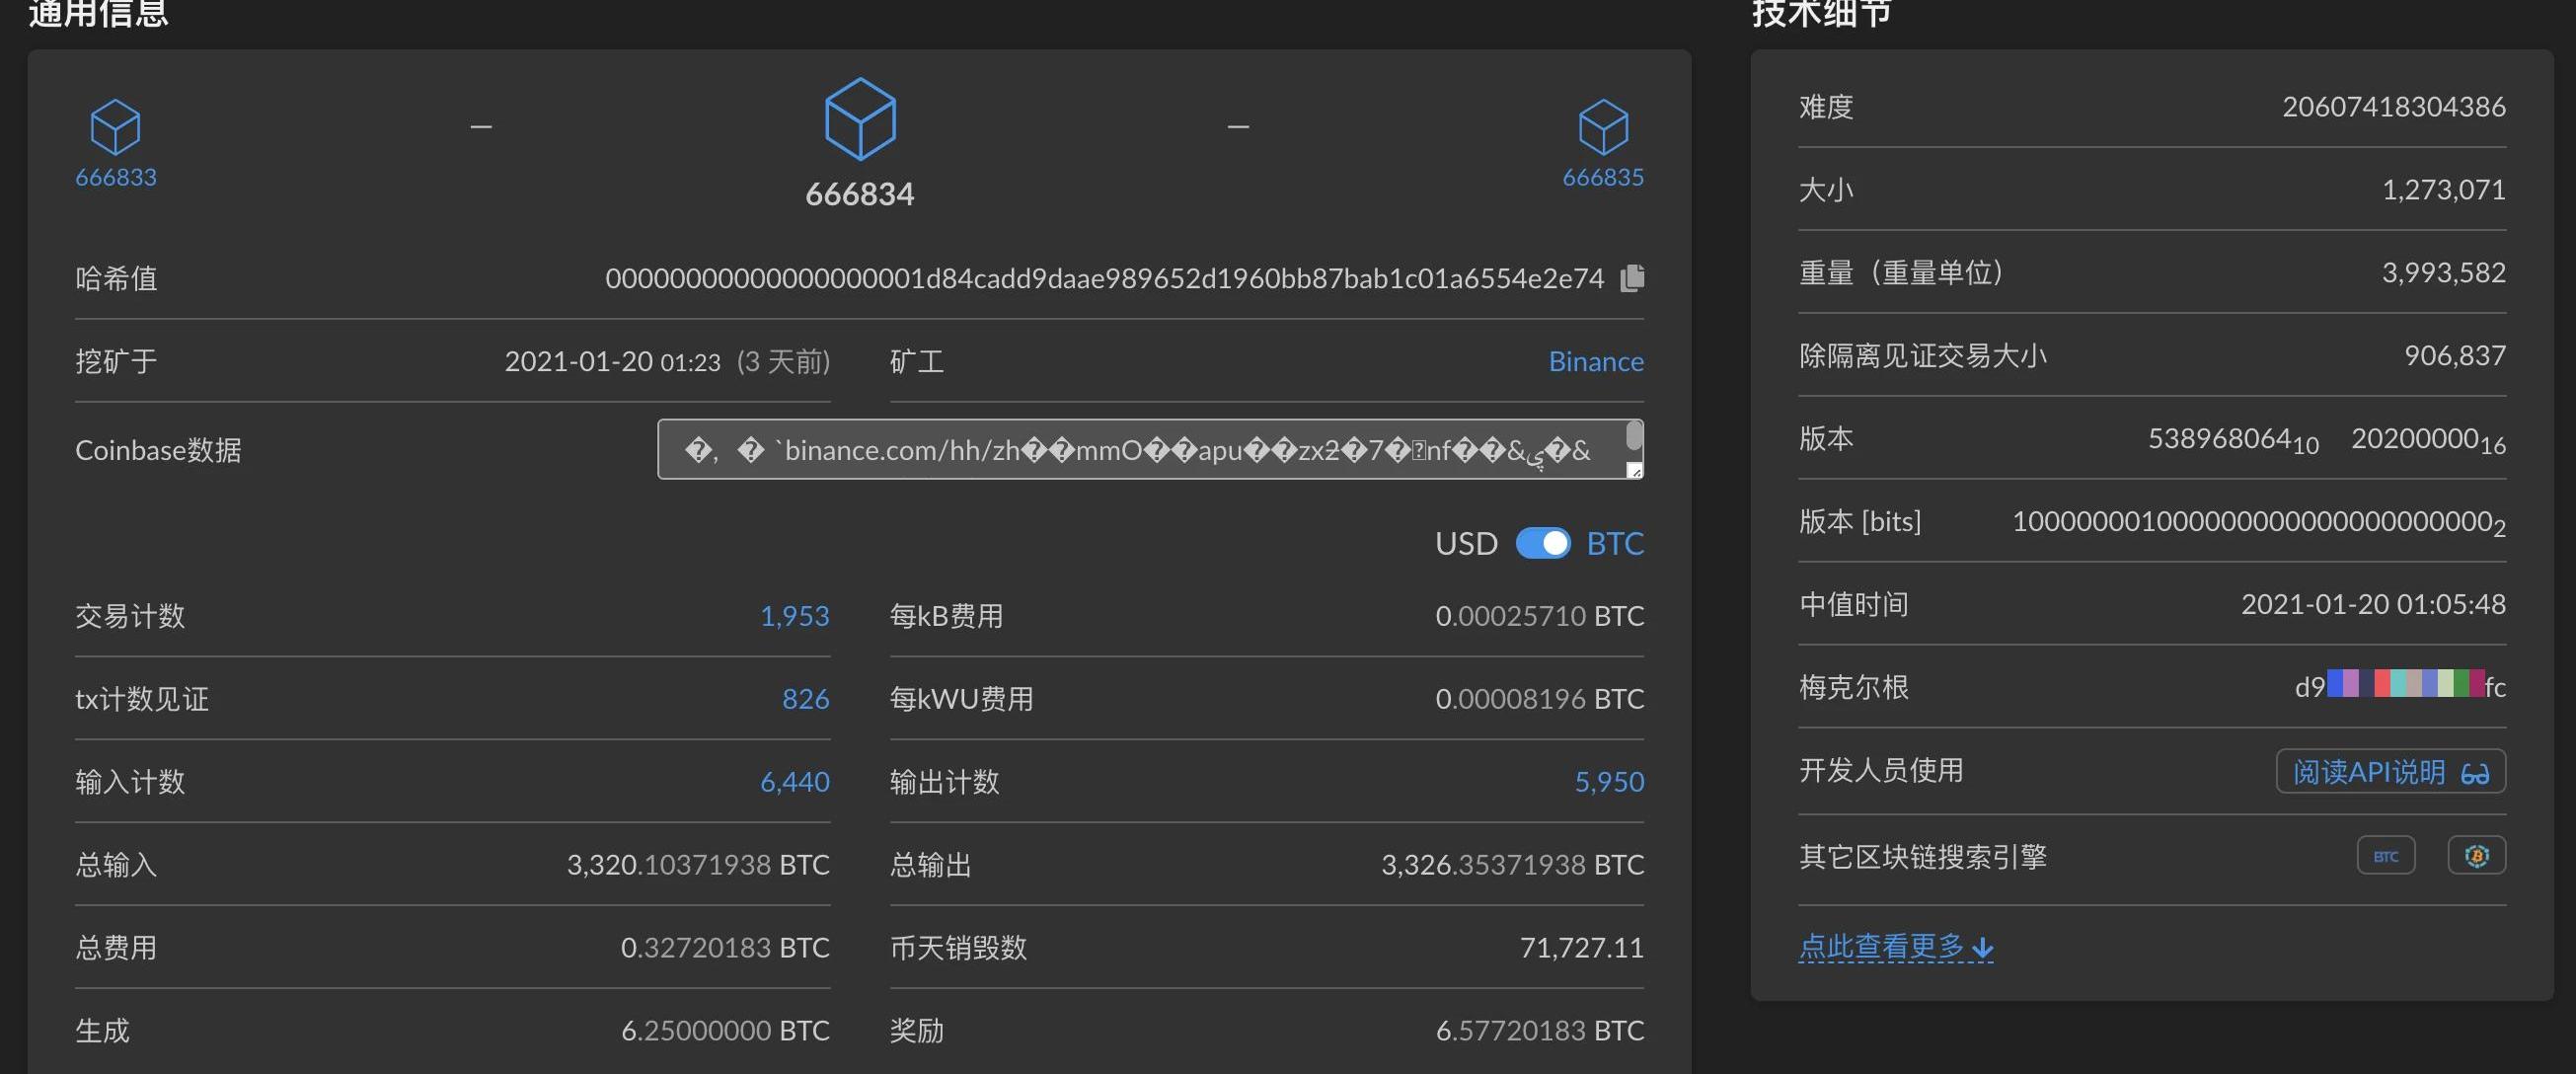Click the glasses icon in API button
Viewport: 2576px width, 1074px height.
[x=2475, y=773]
